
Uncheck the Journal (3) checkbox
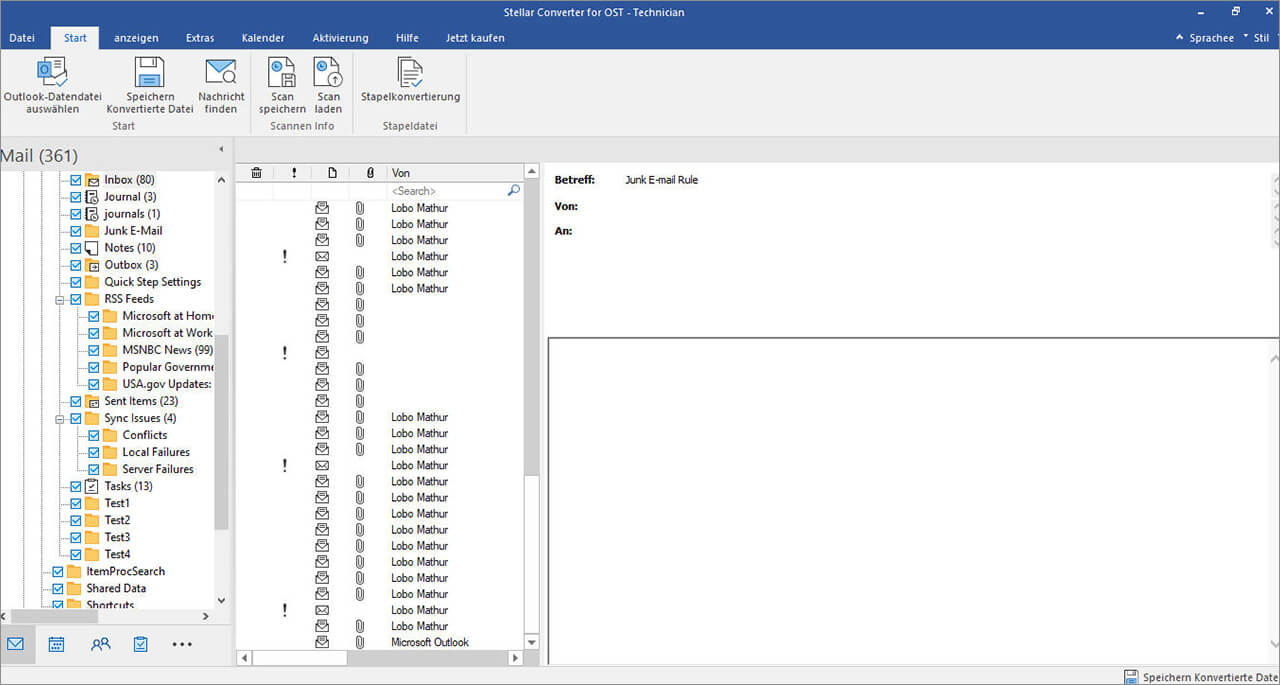click(75, 197)
